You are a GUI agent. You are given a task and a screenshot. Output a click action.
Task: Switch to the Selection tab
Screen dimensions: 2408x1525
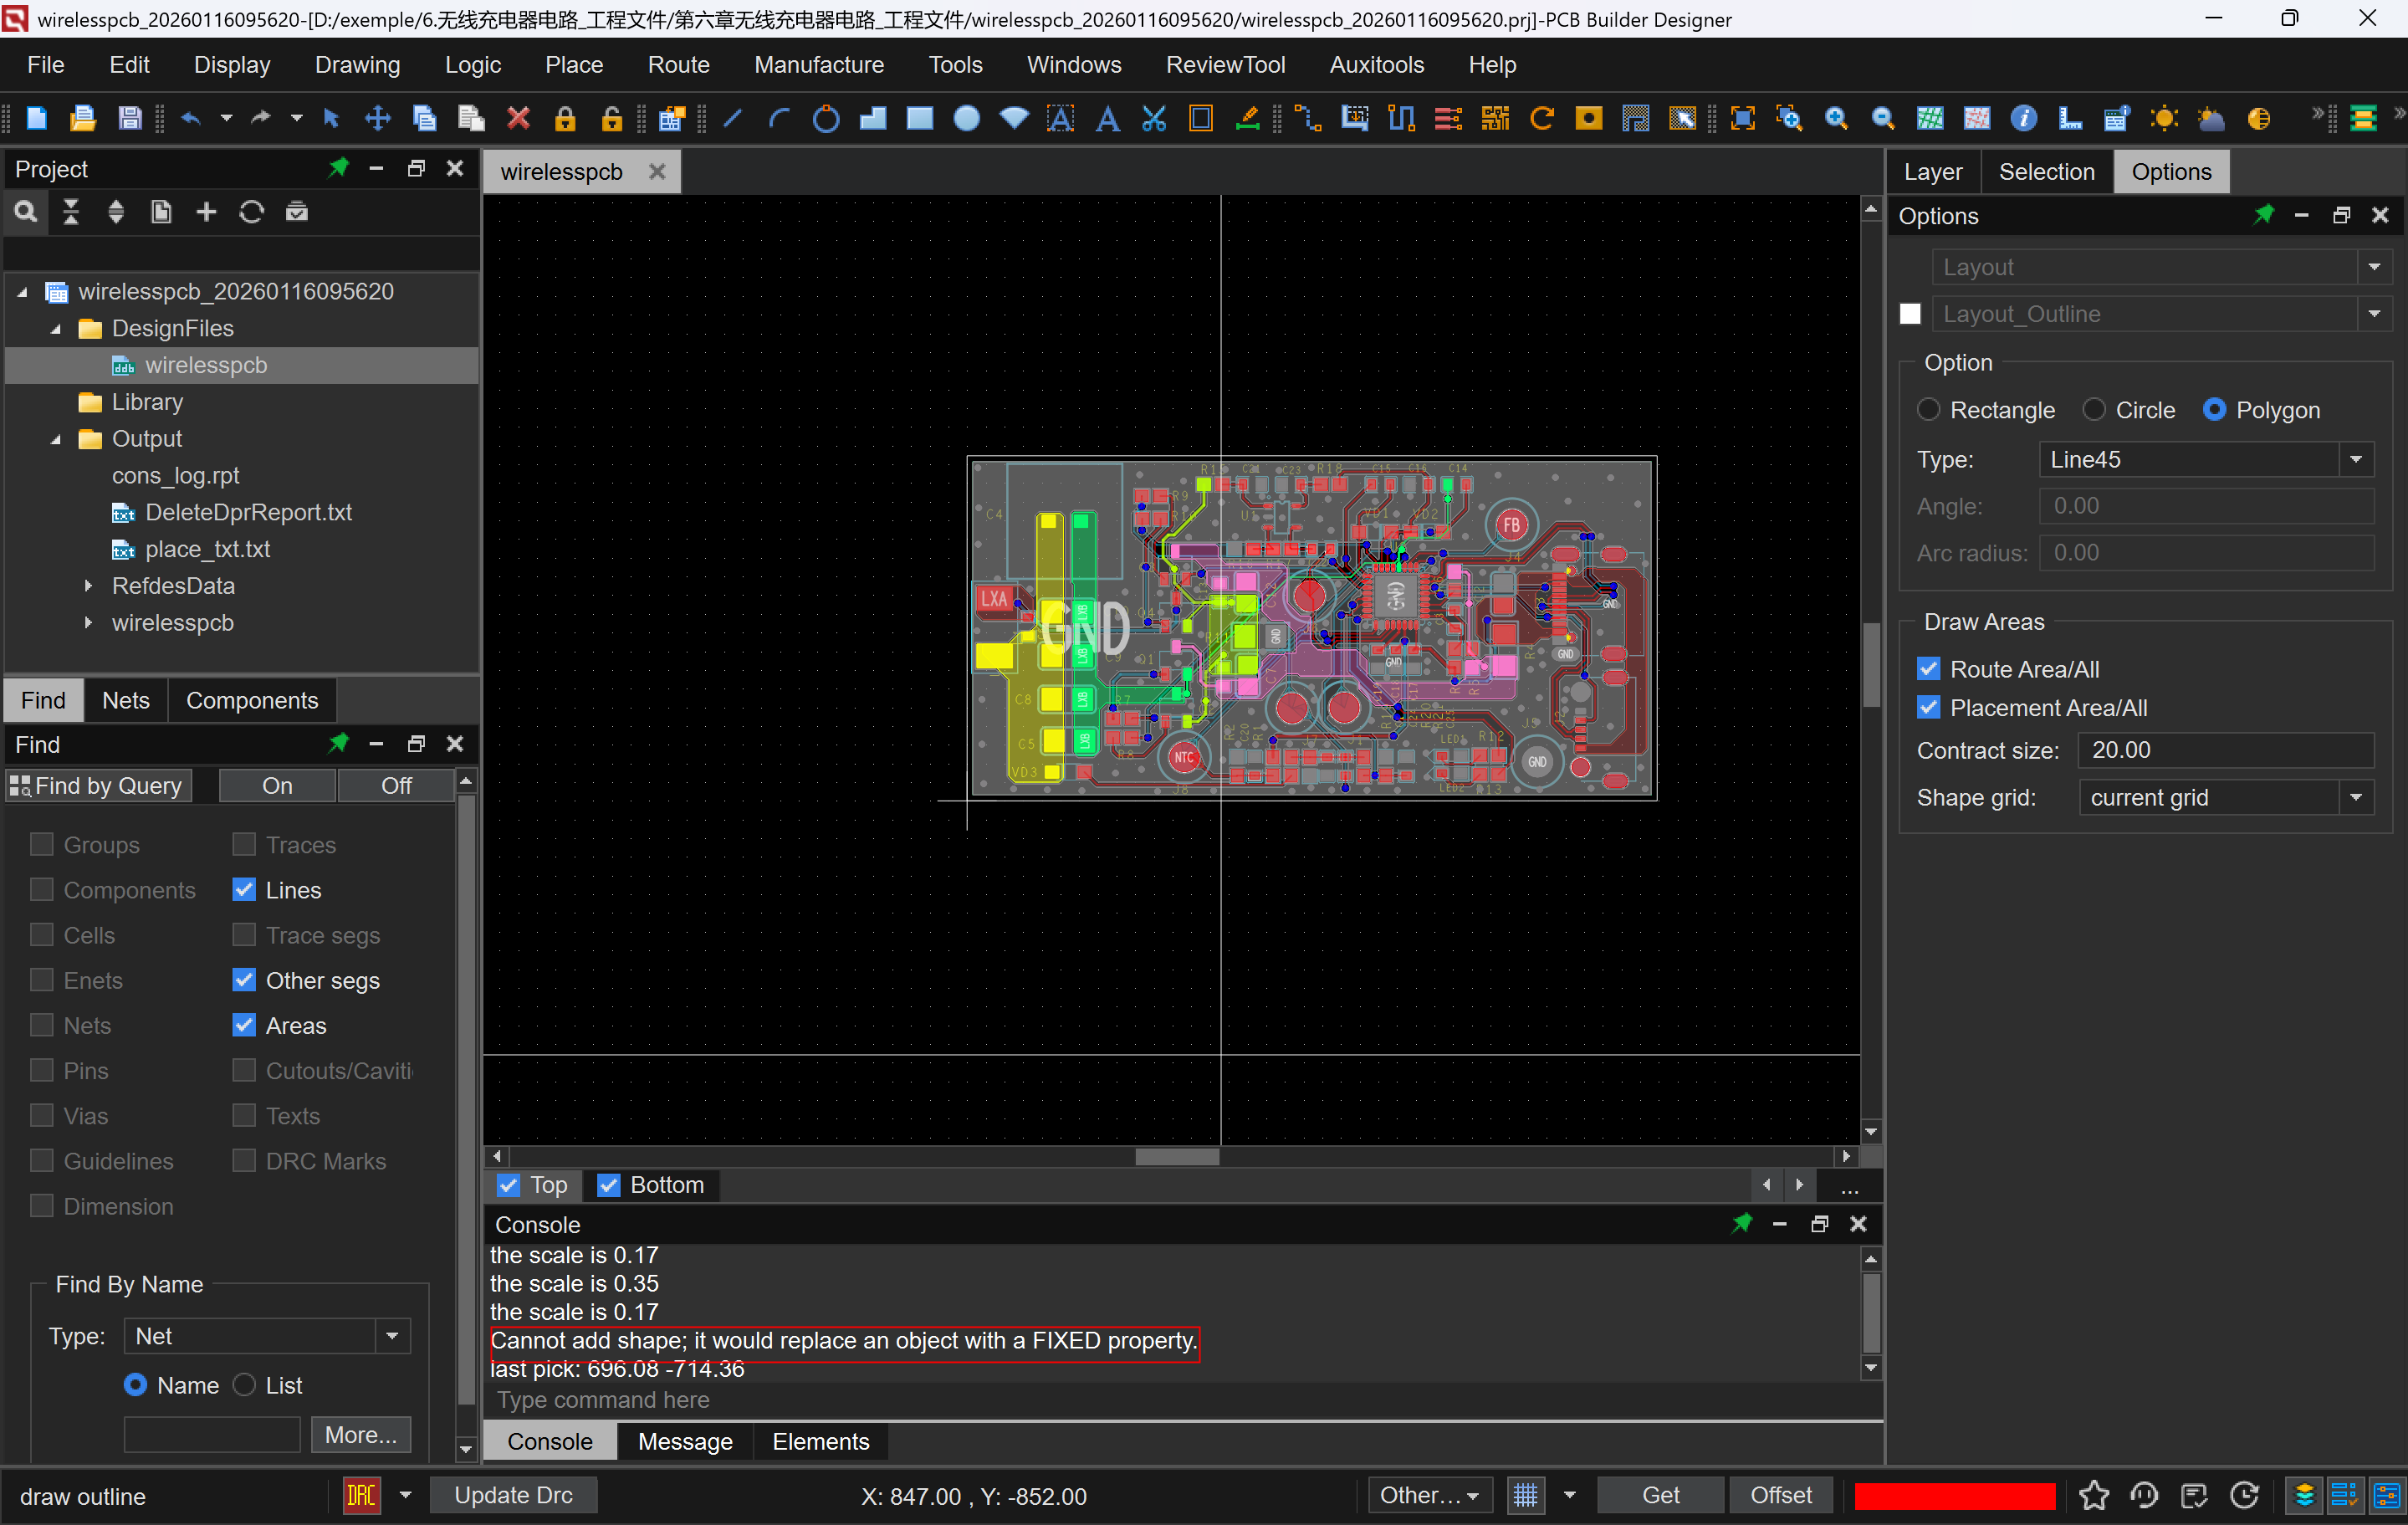(x=2046, y=172)
